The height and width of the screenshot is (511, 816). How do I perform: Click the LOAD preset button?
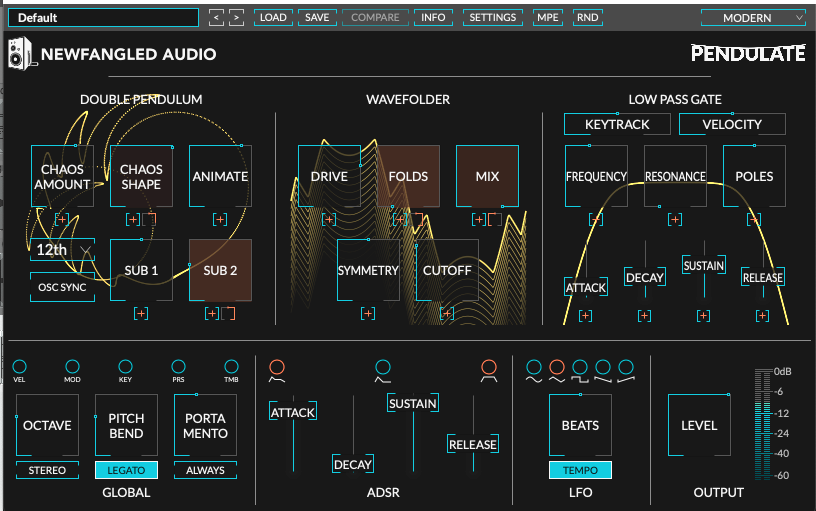click(x=272, y=17)
